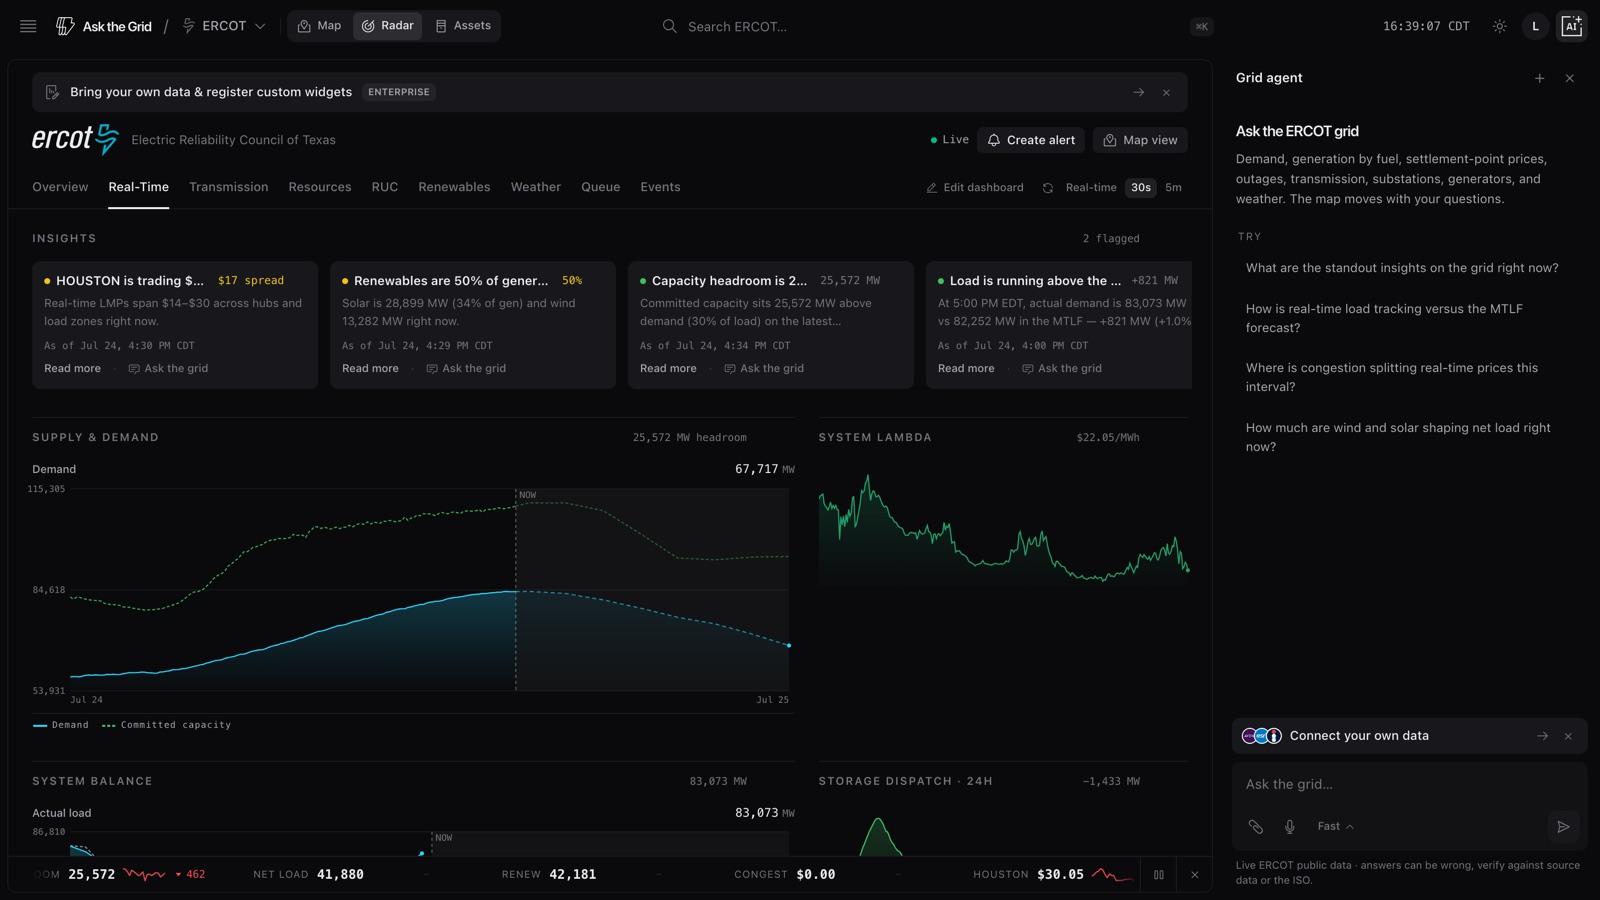1600x900 pixels.
Task: Open the Renewables tab
Action: tap(454, 187)
